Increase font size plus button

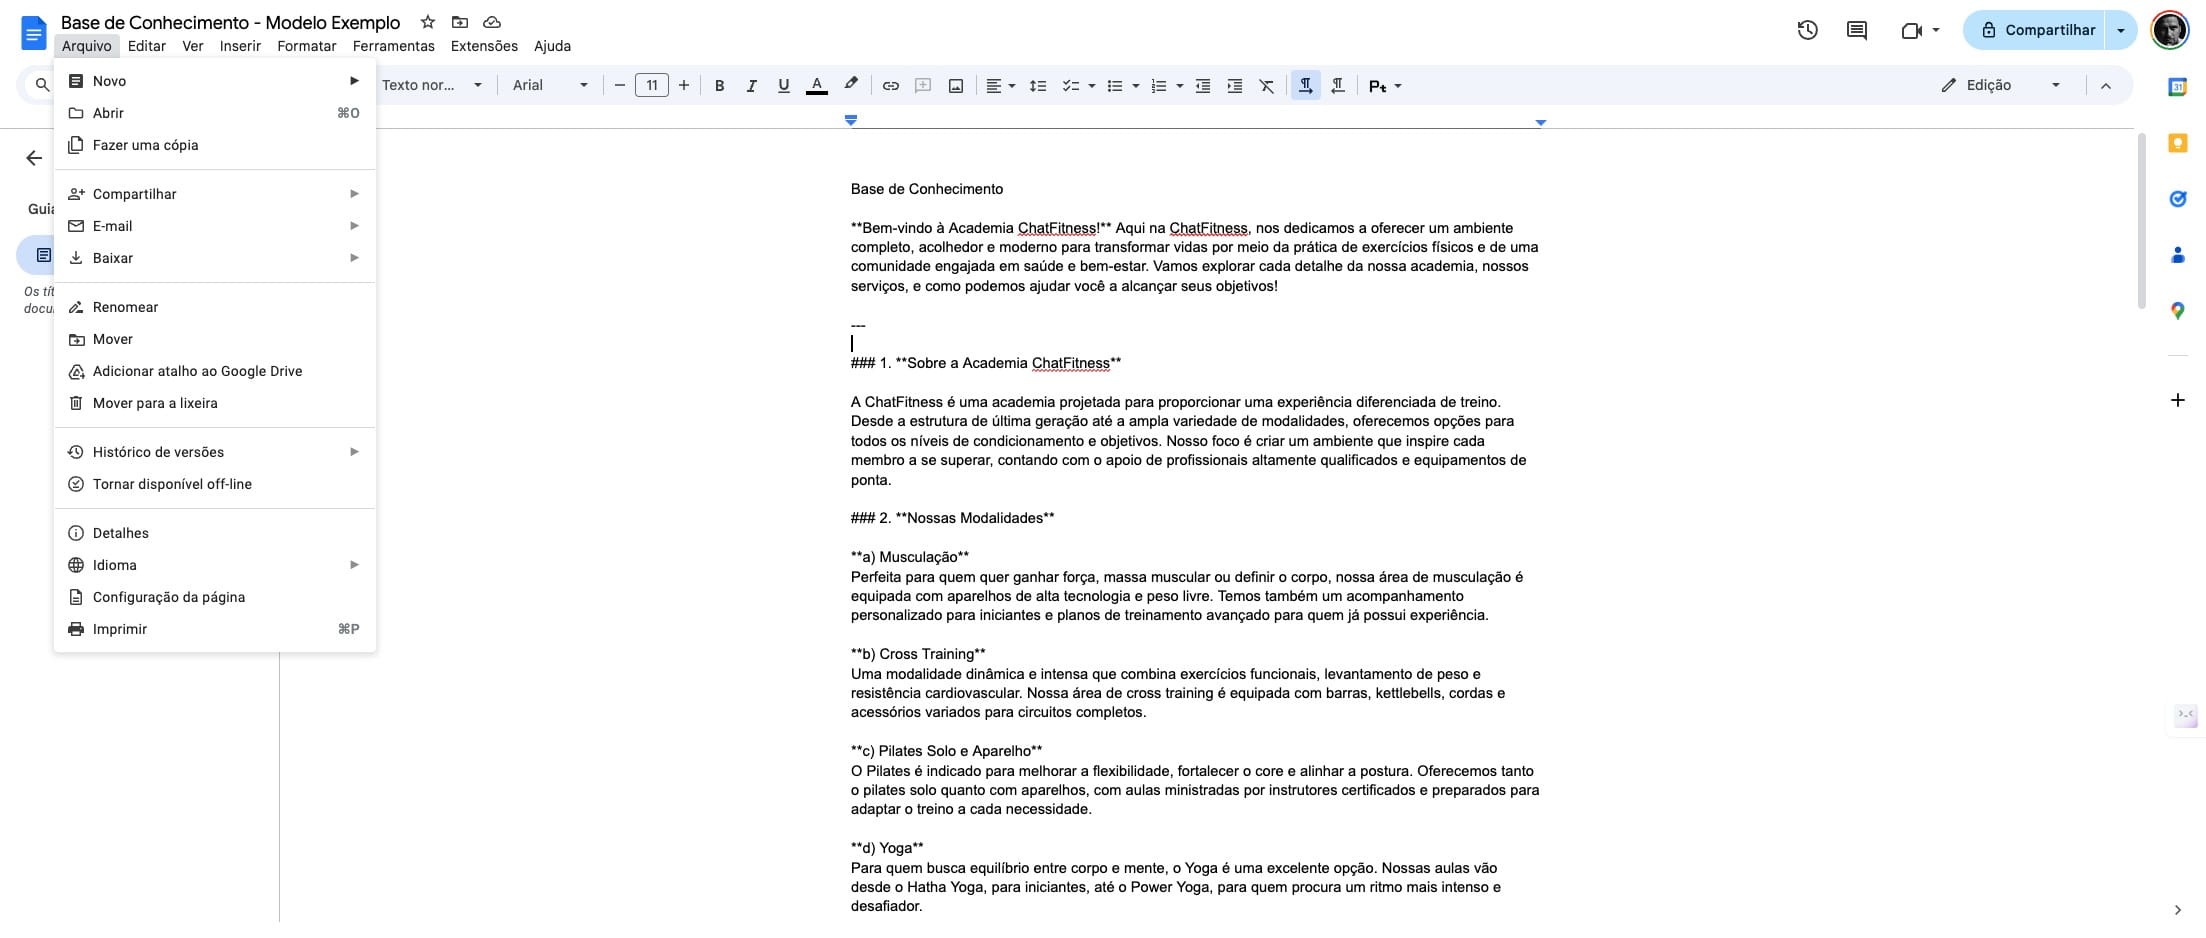pyautogui.click(x=684, y=86)
